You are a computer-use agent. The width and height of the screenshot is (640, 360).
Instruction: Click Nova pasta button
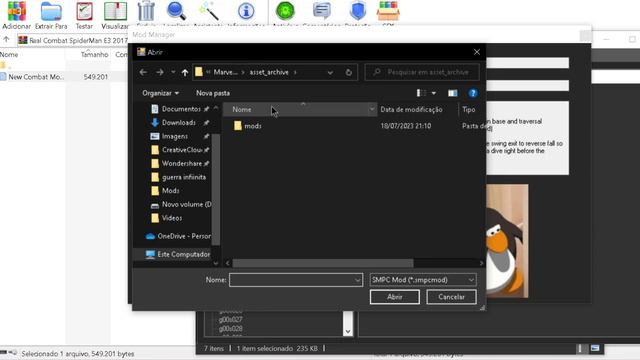coord(213,93)
